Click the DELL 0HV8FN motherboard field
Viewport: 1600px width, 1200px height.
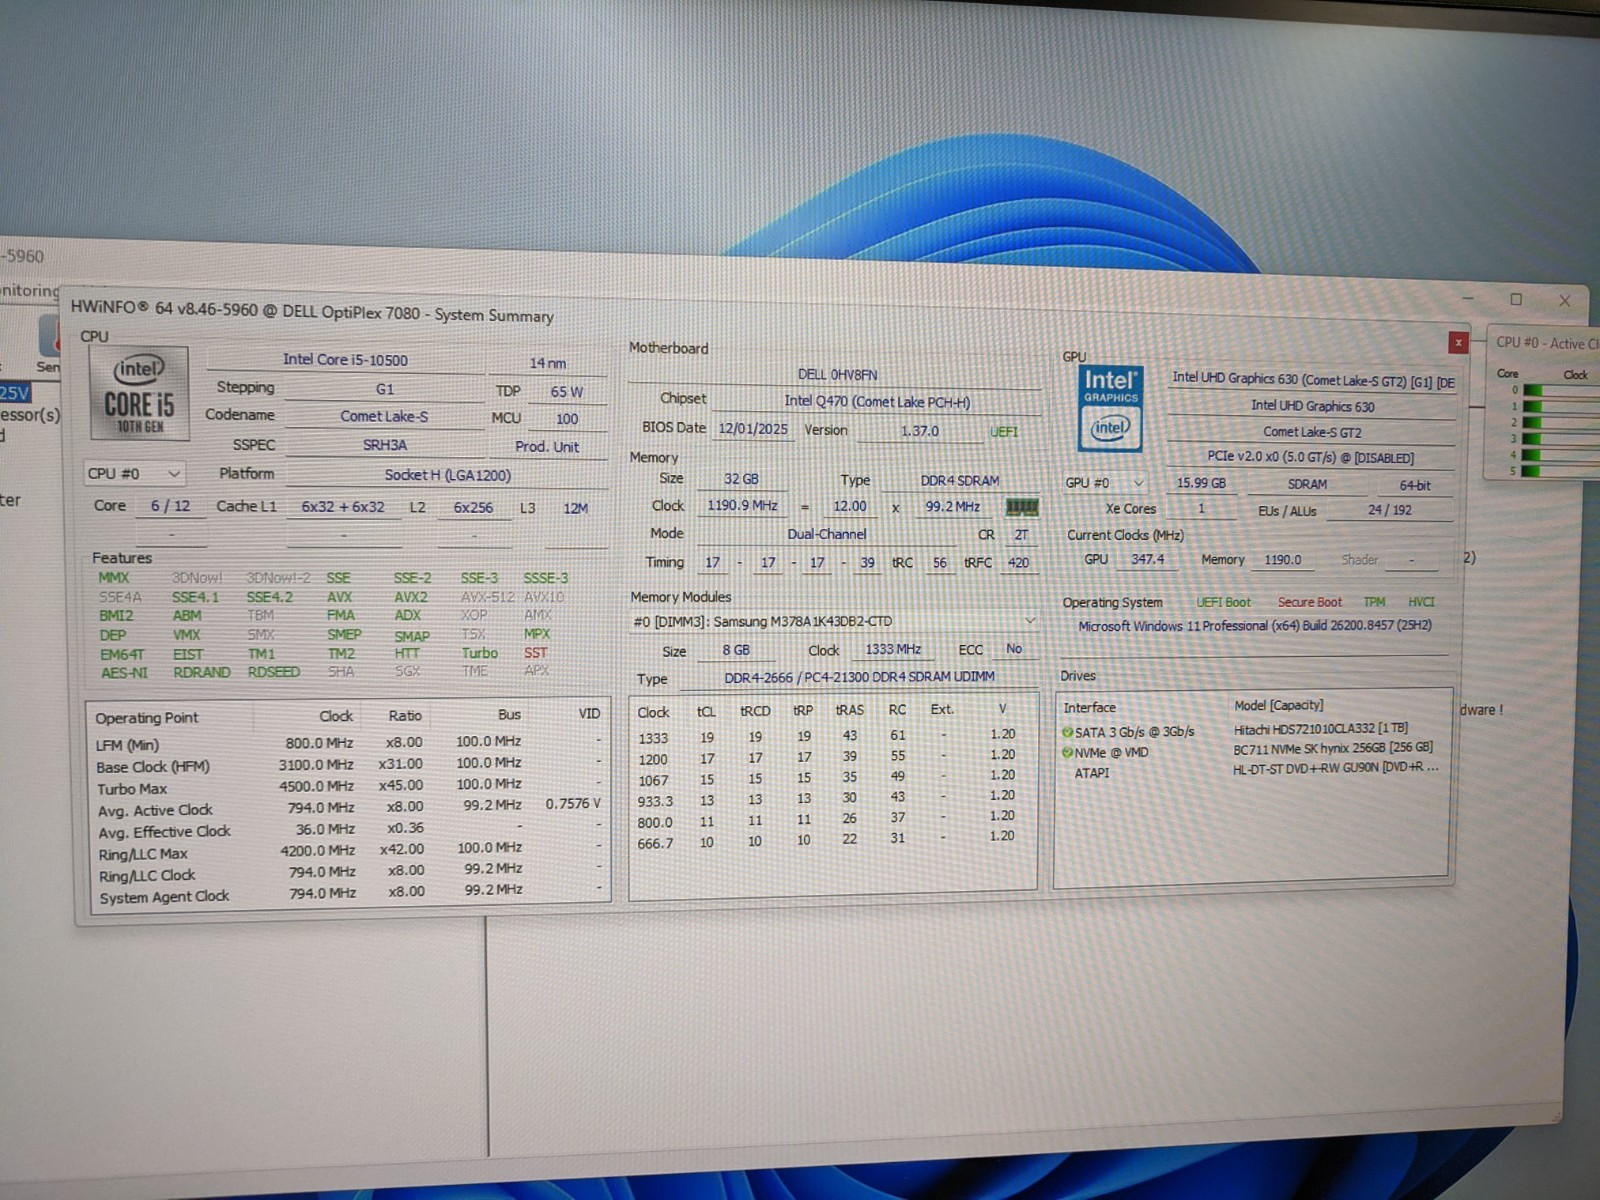[837, 375]
